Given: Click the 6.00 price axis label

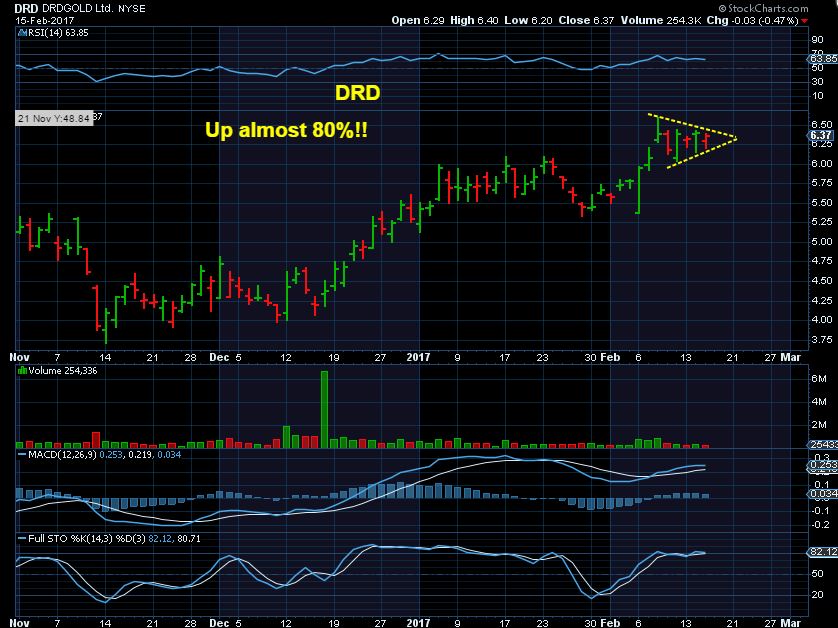Looking at the screenshot, I should point(821,164).
